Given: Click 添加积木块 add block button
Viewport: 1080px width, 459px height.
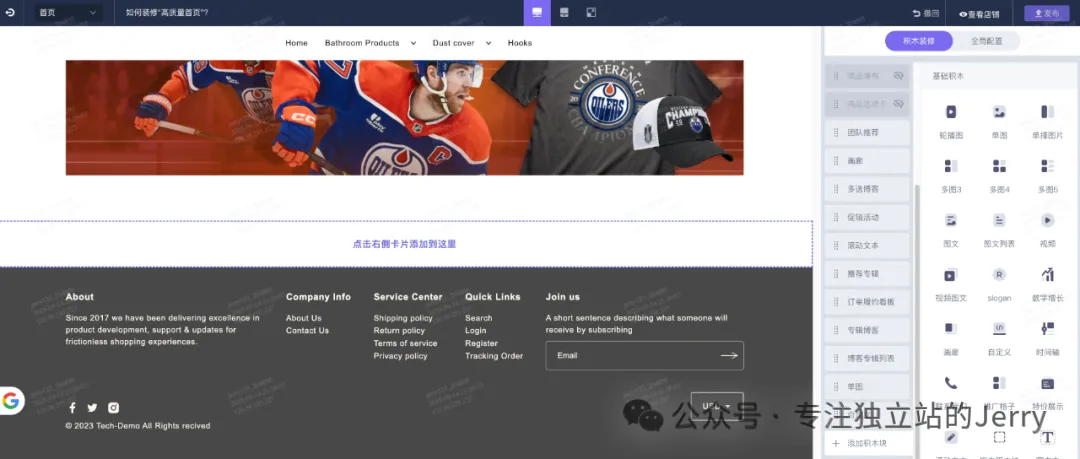Looking at the screenshot, I should coord(867,443).
